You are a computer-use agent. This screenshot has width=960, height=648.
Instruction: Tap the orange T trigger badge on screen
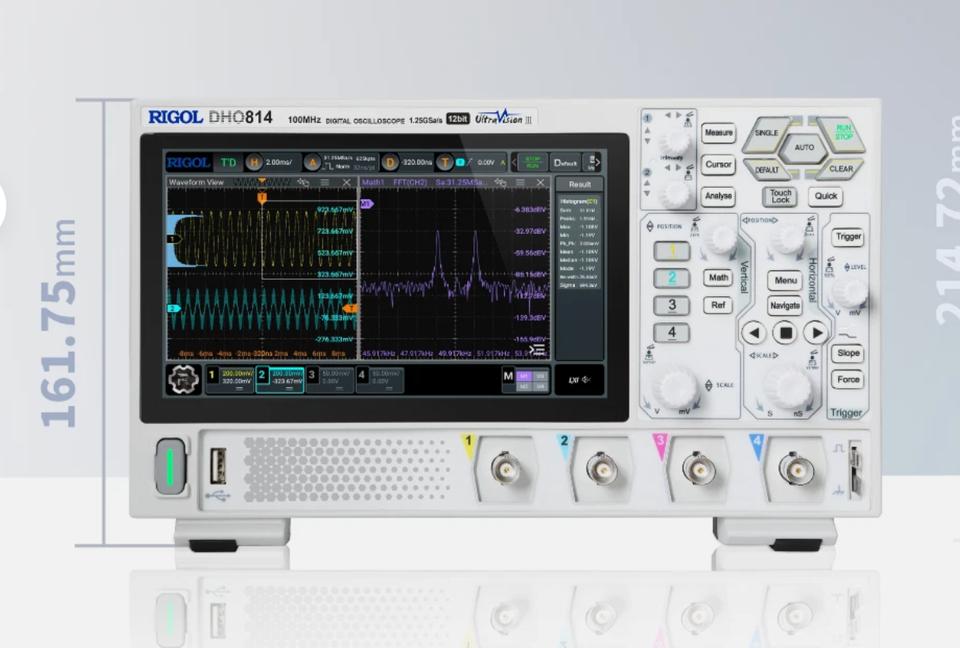[444, 162]
